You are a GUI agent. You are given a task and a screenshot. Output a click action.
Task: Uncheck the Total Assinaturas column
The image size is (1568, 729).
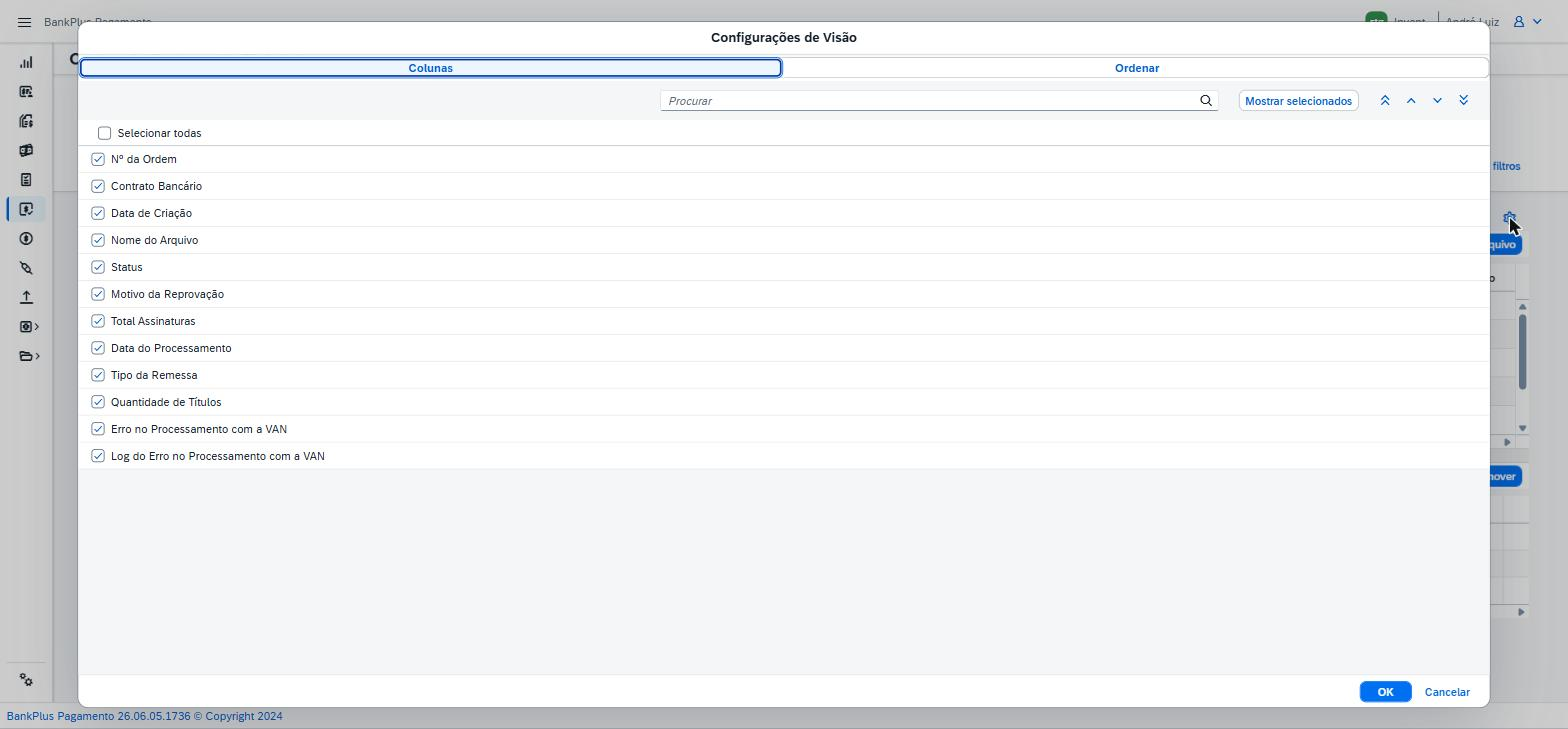[98, 321]
